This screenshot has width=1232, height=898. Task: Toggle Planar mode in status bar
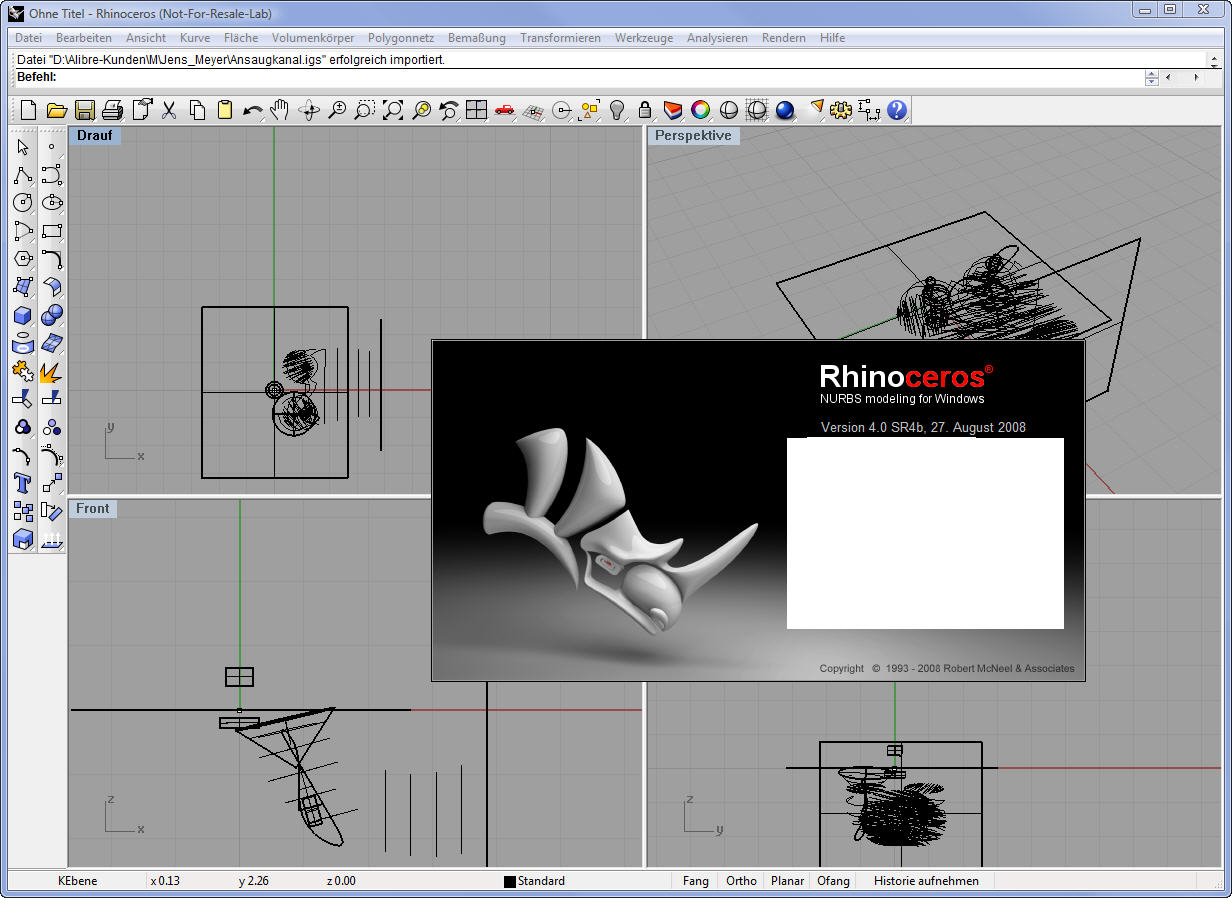(787, 881)
